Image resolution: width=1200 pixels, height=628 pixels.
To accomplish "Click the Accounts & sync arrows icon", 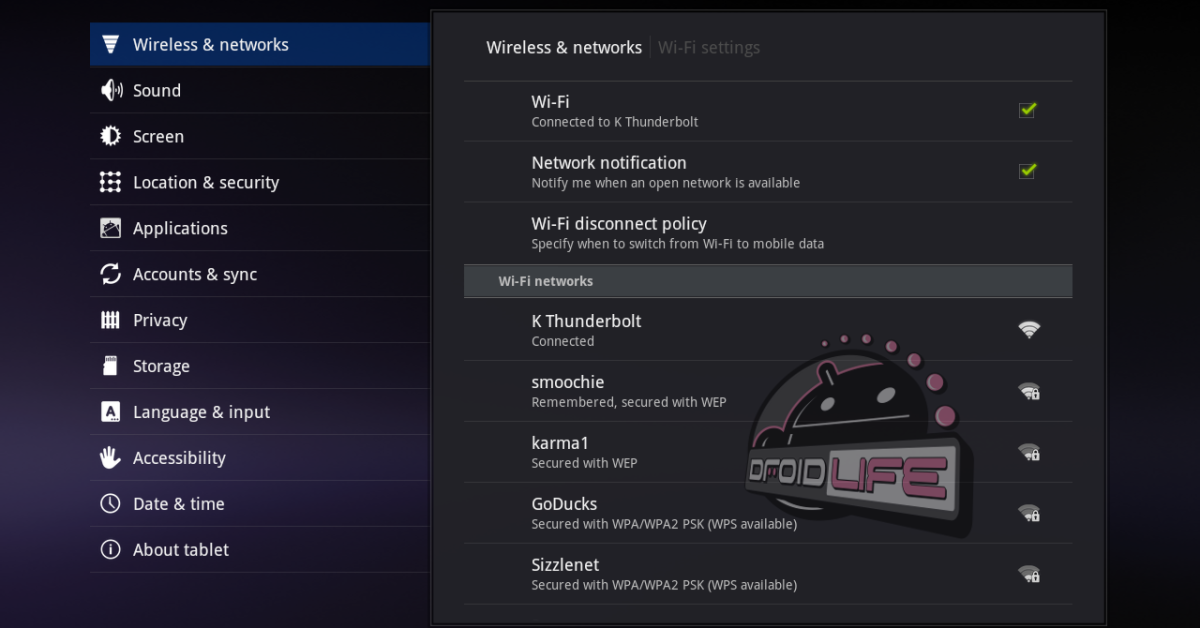I will 111,275.
